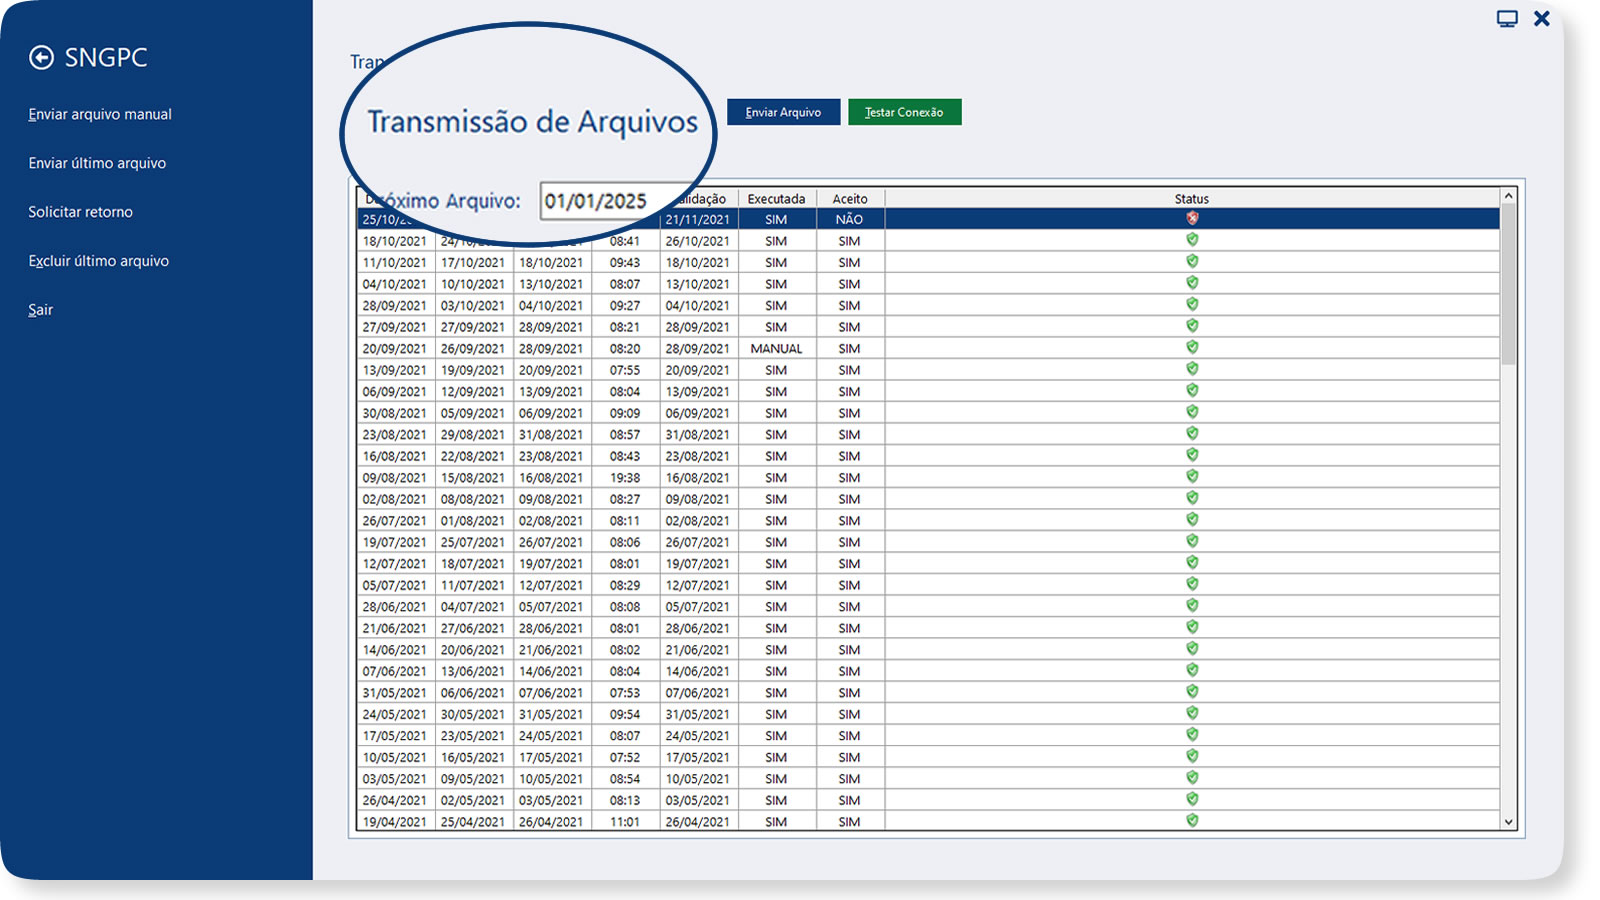Click status shield in row starting 23/08/2021
Viewport: 1600px width, 900px height.
1192,433
